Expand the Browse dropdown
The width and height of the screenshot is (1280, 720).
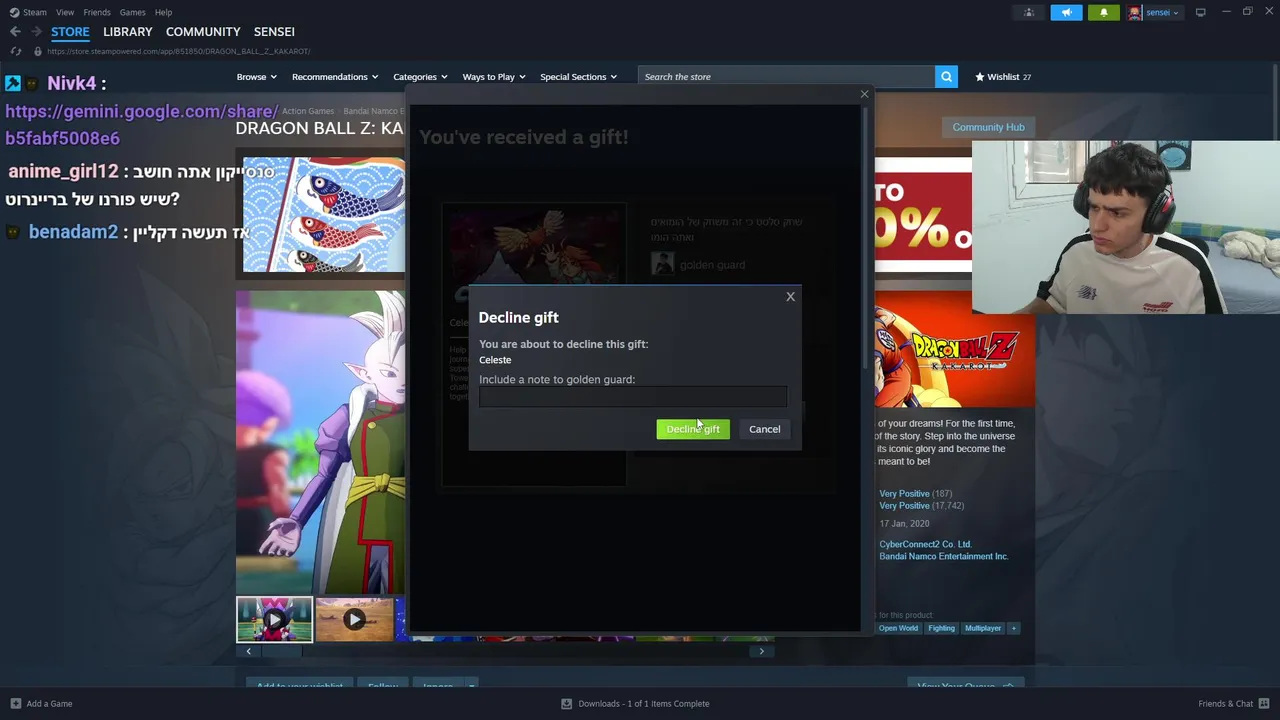click(257, 77)
